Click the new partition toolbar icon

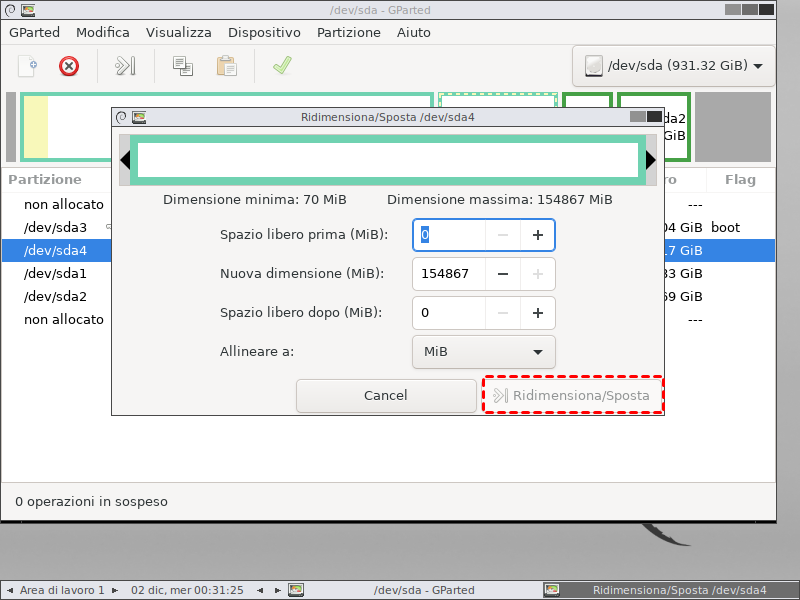coord(28,66)
